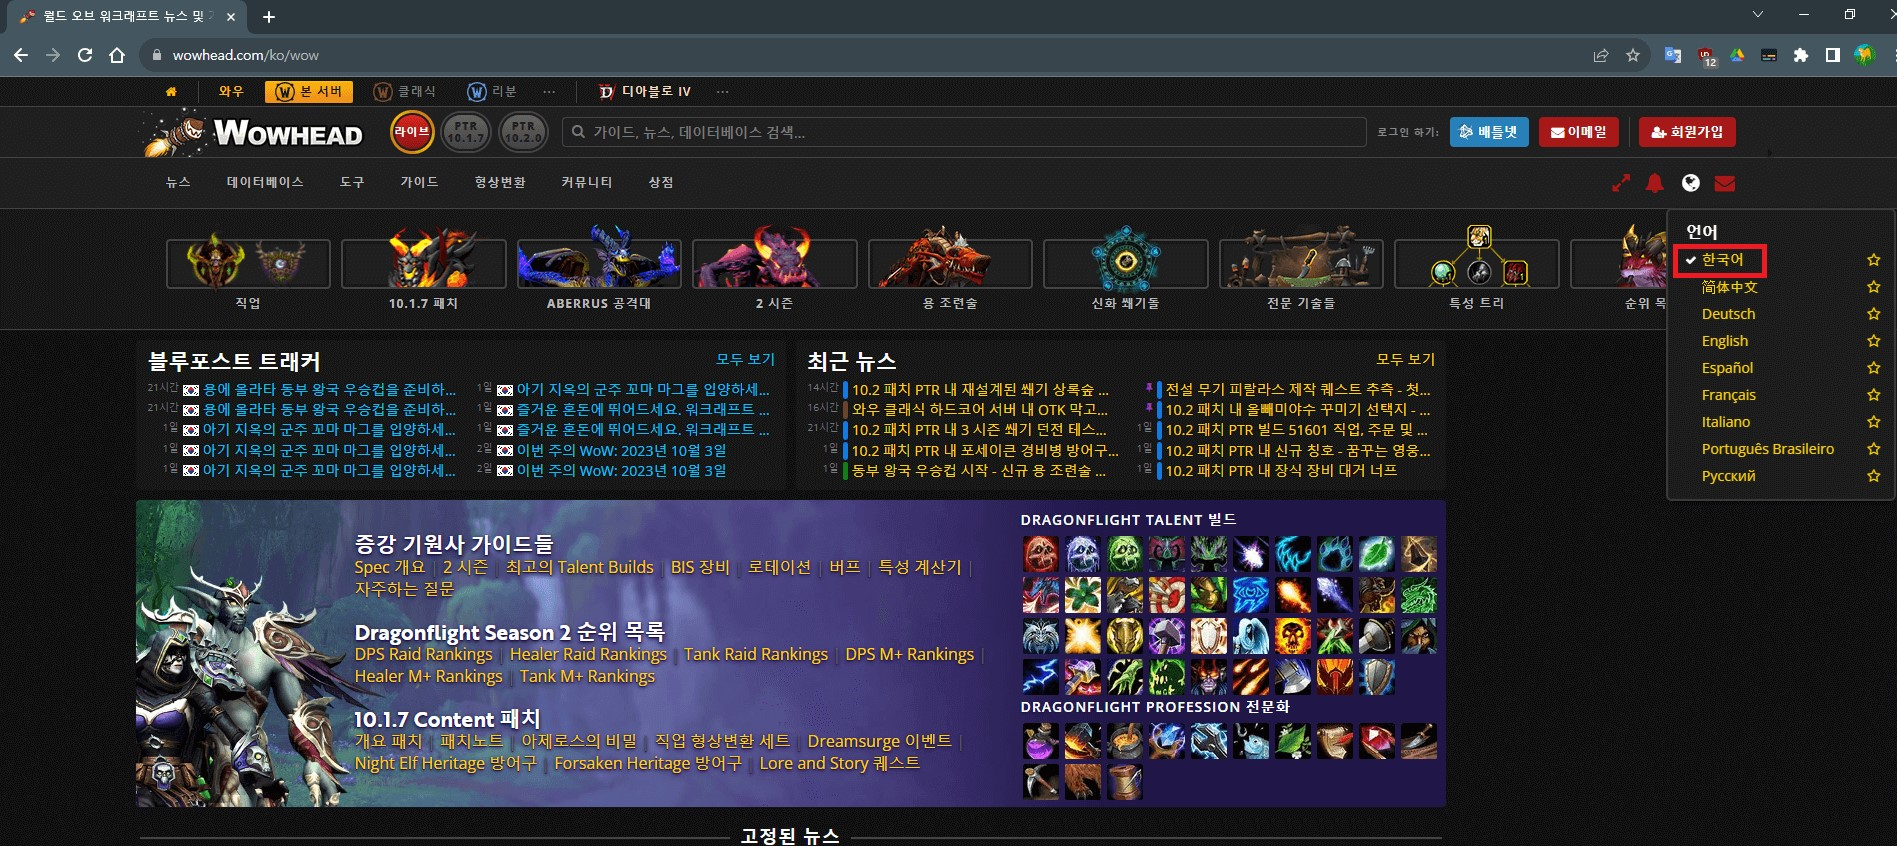The height and width of the screenshot is (846, 1897).
Task: Expand the 형상변환 navigation menu
Action: (x=500, y=182)
